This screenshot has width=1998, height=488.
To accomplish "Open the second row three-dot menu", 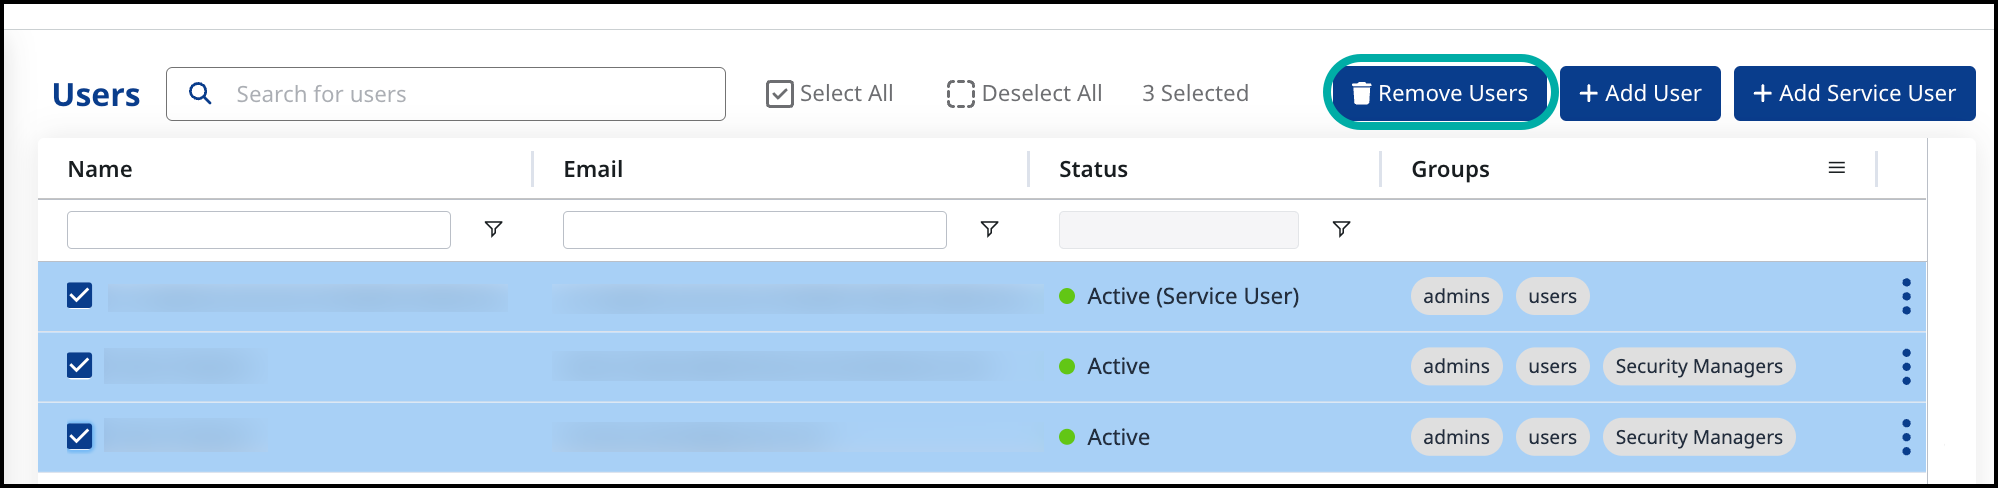I will [x=1906, y=367].
